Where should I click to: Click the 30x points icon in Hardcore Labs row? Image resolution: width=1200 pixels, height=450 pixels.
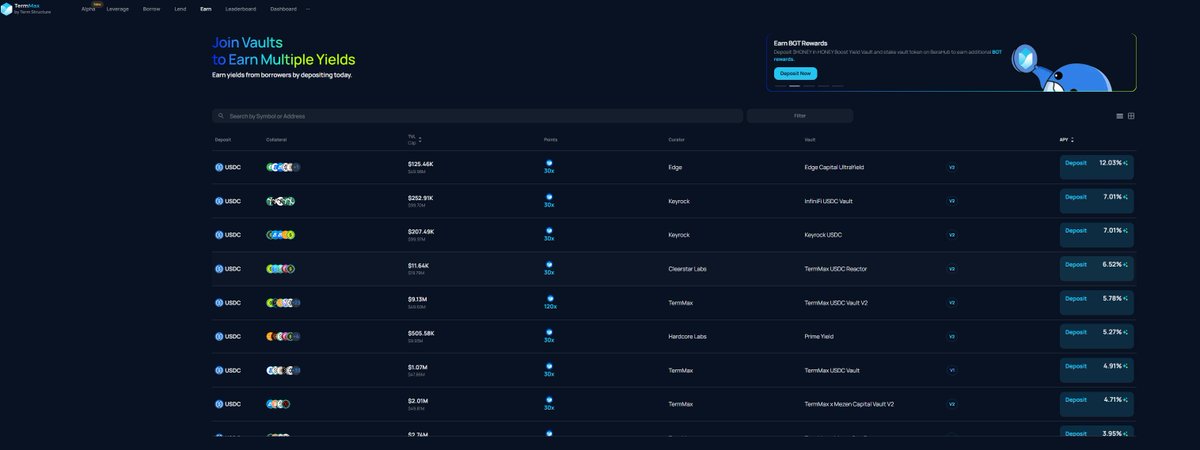549,332
